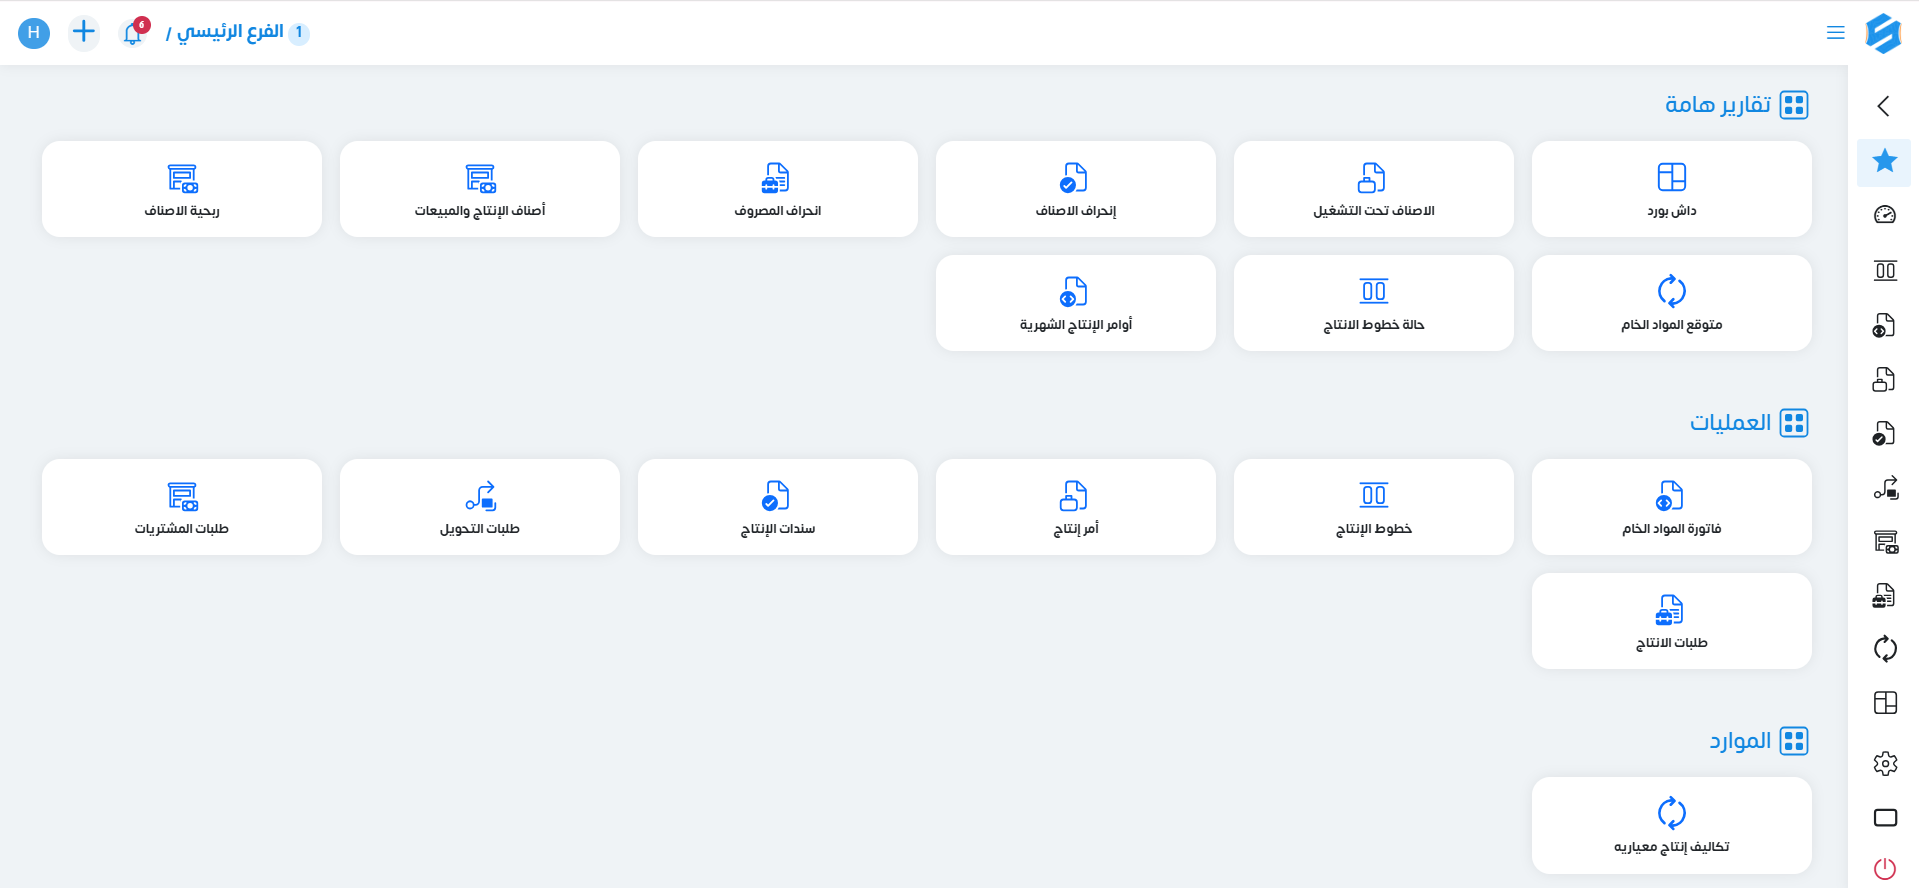Toggle the hamburger menu button
Viewport: 1919px width, 888px height.
point(1835,33)
